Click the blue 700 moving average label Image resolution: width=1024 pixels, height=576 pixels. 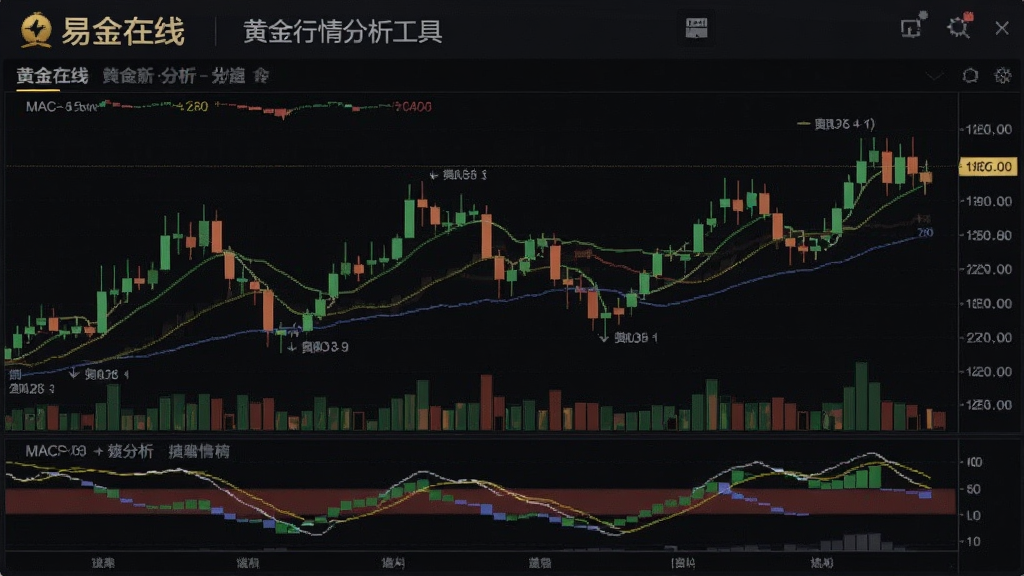pyautogui.click(x=925, y=232)
